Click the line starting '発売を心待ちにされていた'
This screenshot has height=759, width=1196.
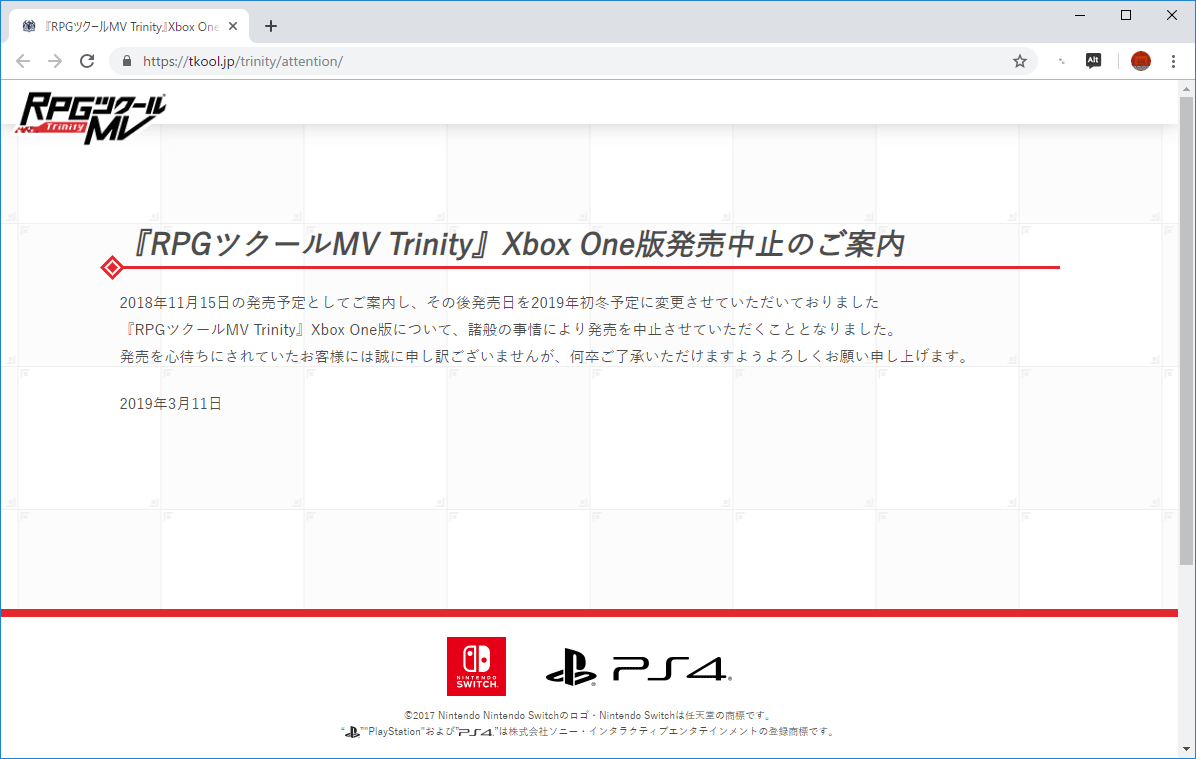pyautogui.click(x=544, y=356)
